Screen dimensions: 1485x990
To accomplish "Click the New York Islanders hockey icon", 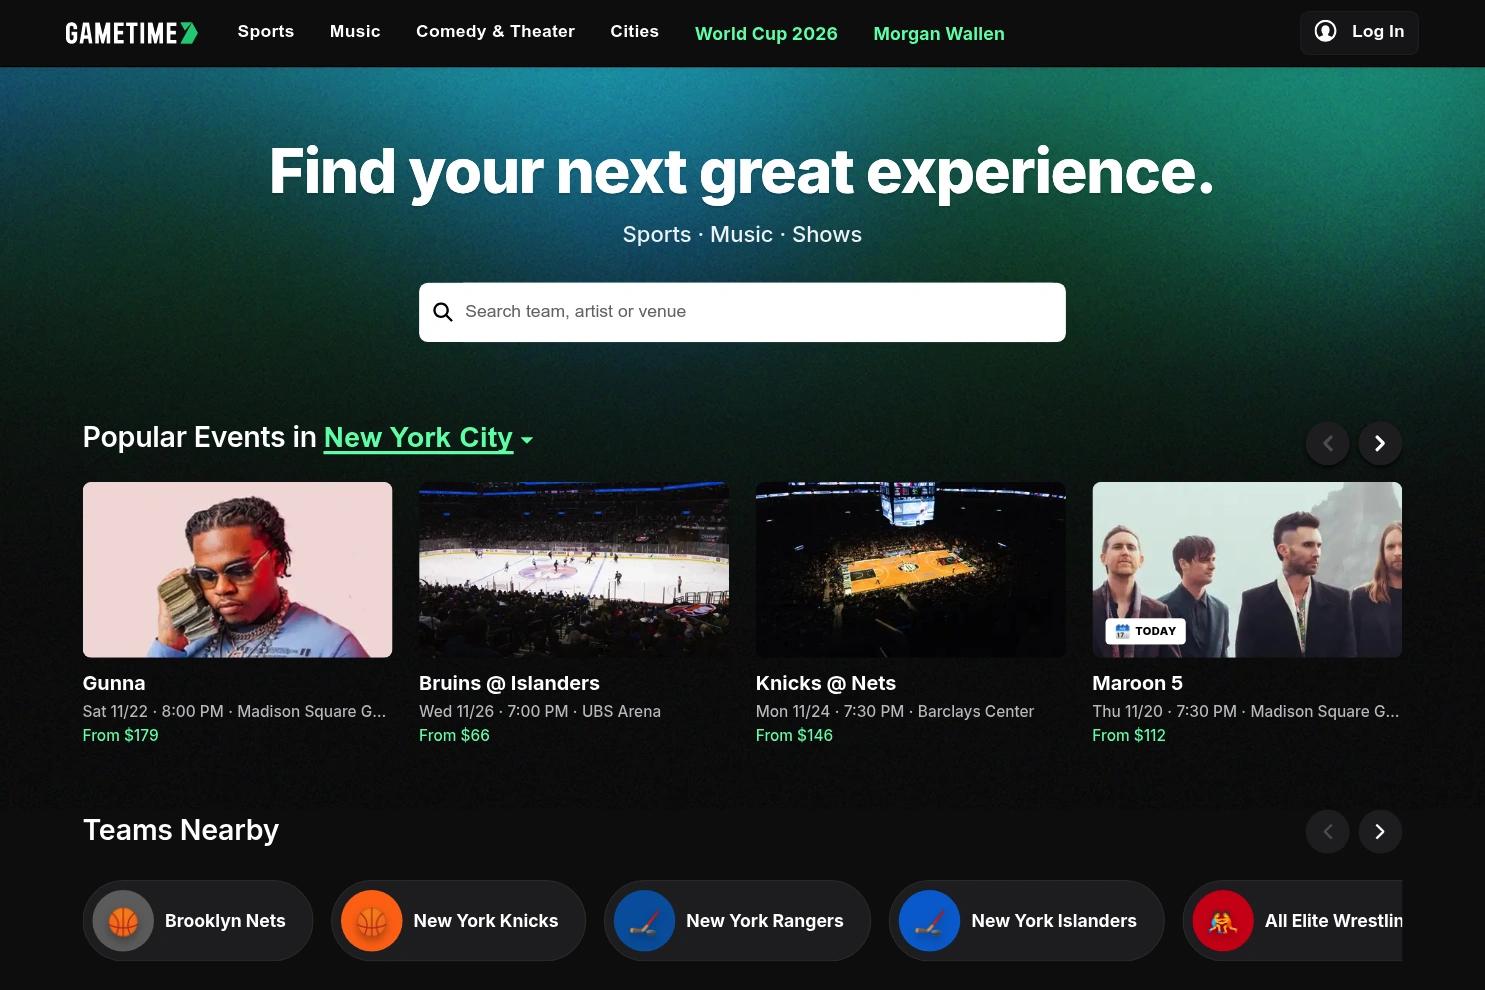I will (x=929, y=921).
